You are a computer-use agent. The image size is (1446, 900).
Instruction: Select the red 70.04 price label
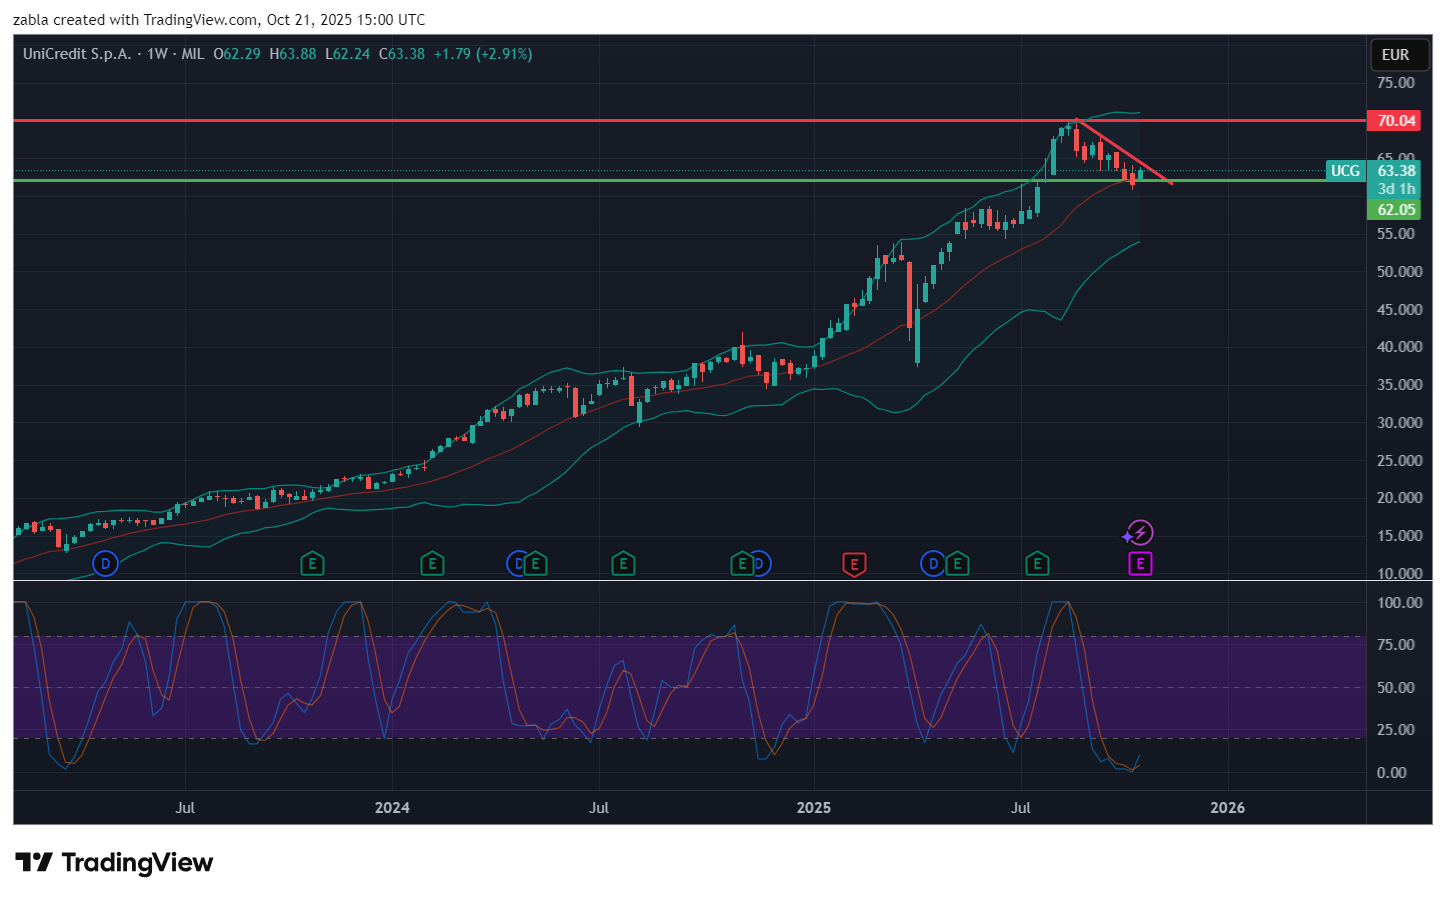coord(1396,121)
